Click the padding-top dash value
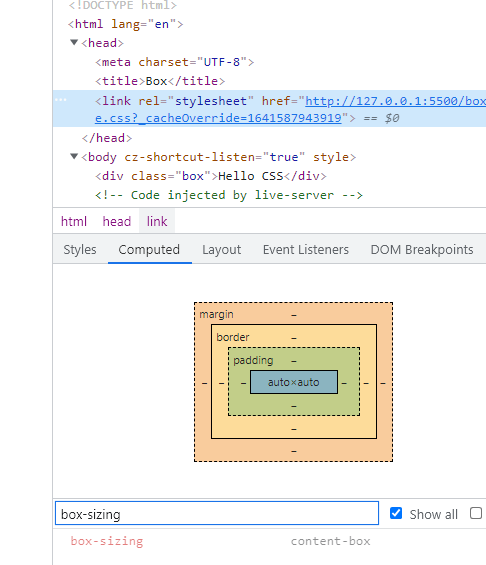The width and height of the screenshot is (486, 565). pyautogui.click(x=294, y=361)
